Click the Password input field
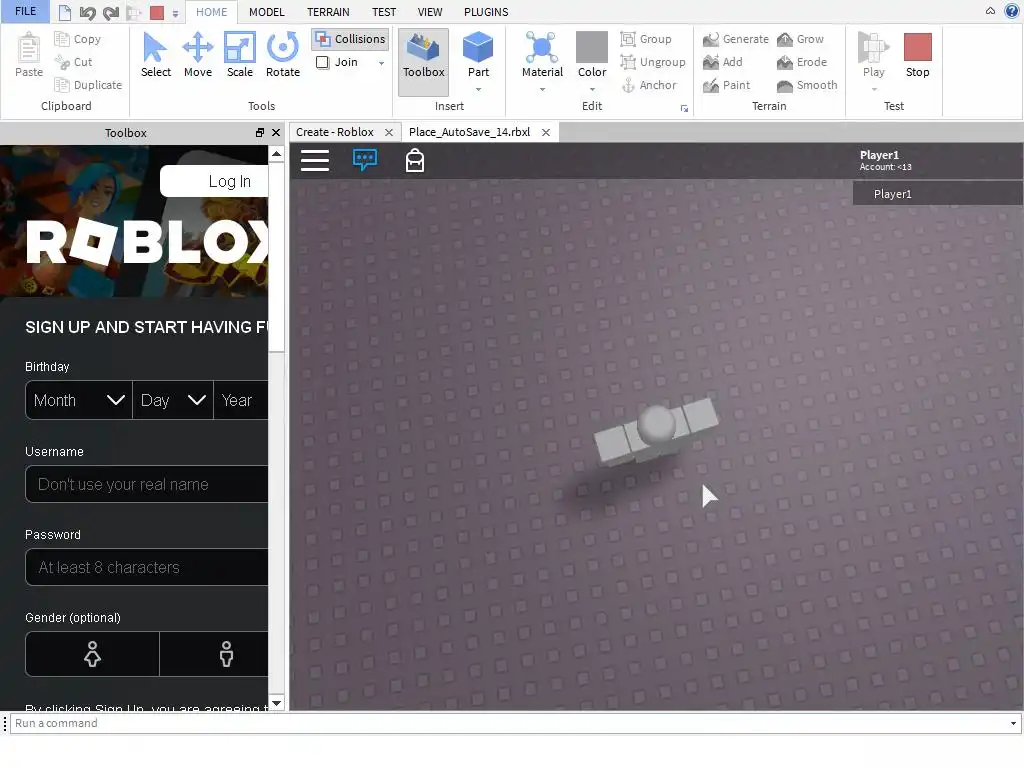Viewport: 1024px width, 768px height. pos(146,568)
